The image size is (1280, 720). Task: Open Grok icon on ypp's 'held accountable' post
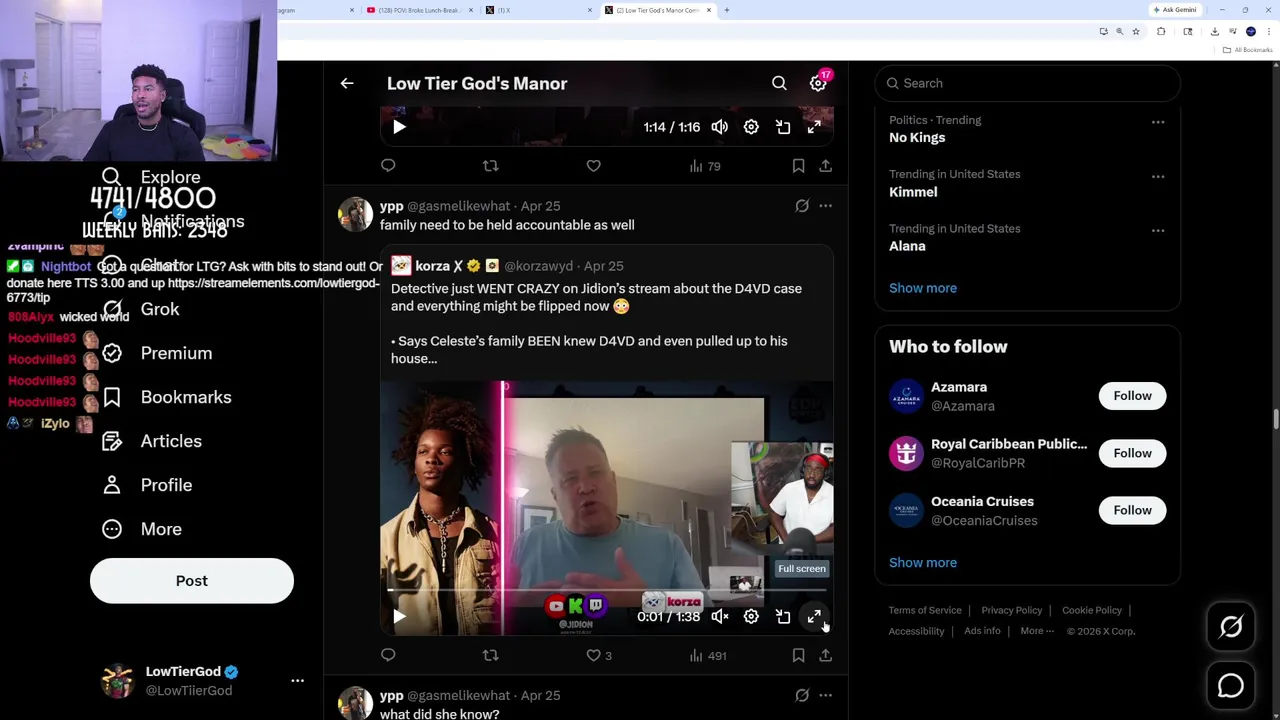[x=802, y=206]
